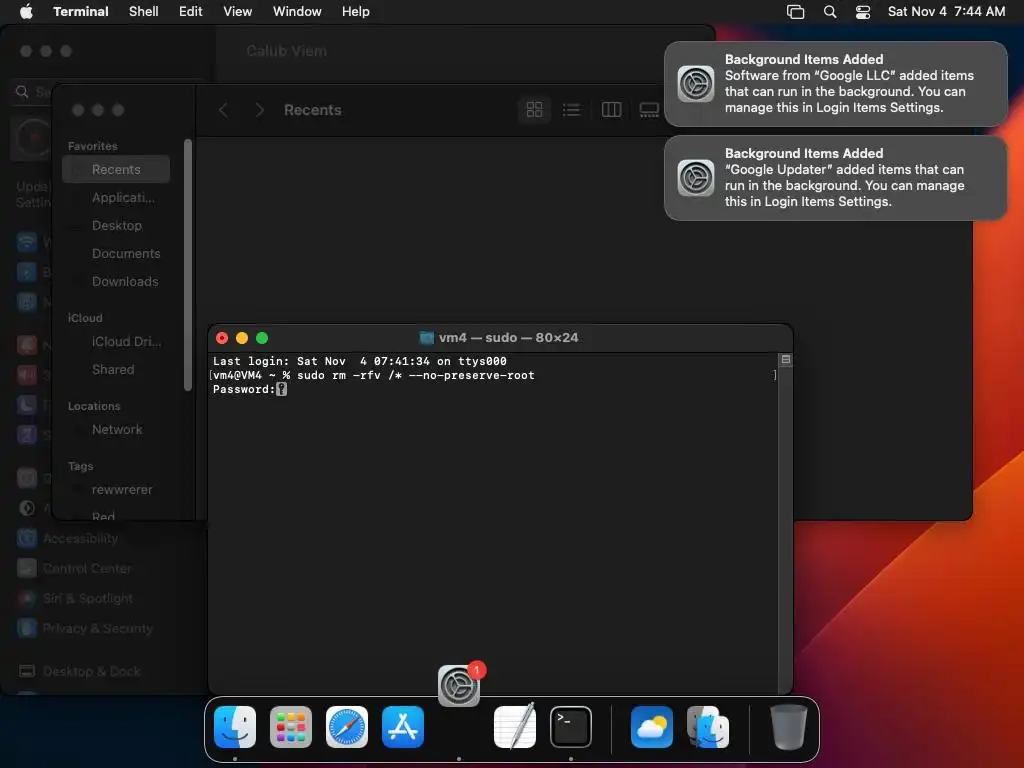This screenshot has height=768, width=1024.
Task: Open Finder from the Dock
Action: click(x=234, y=726)
